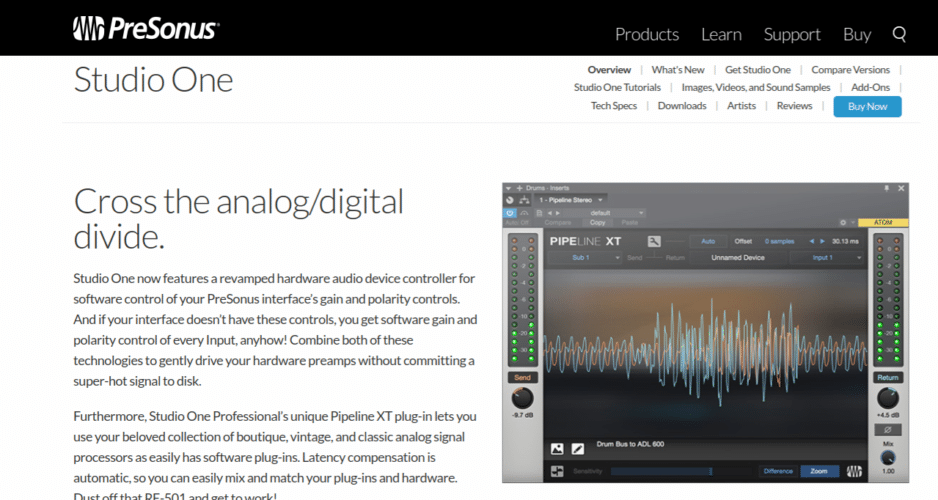This screenshot has width=938, height=500.
Task: Open the window menu arrow beside Drums - Inserts
Action: point(508,188)
